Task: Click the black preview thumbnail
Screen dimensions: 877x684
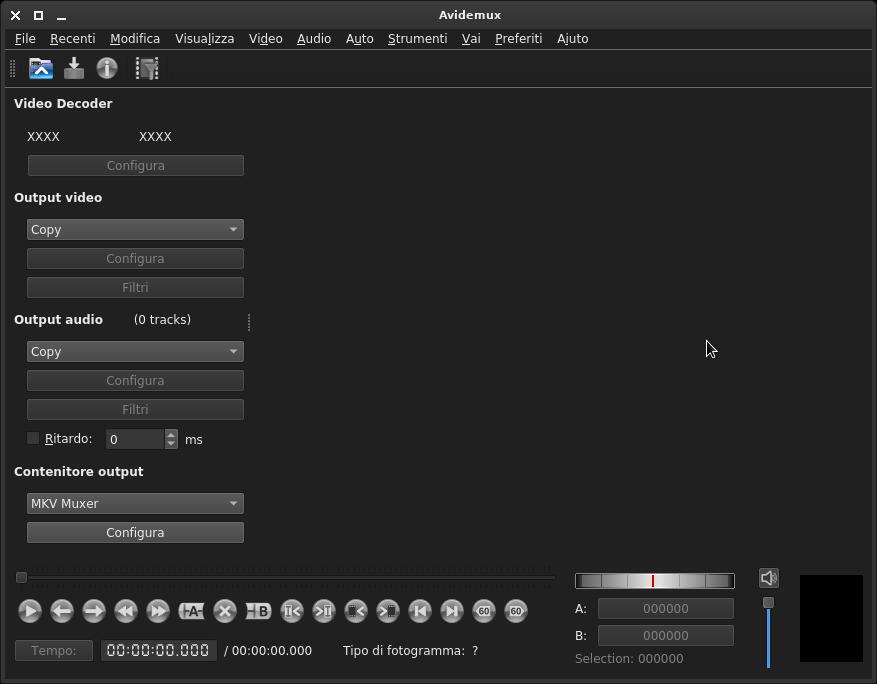Action: click(x=831, y=618)
